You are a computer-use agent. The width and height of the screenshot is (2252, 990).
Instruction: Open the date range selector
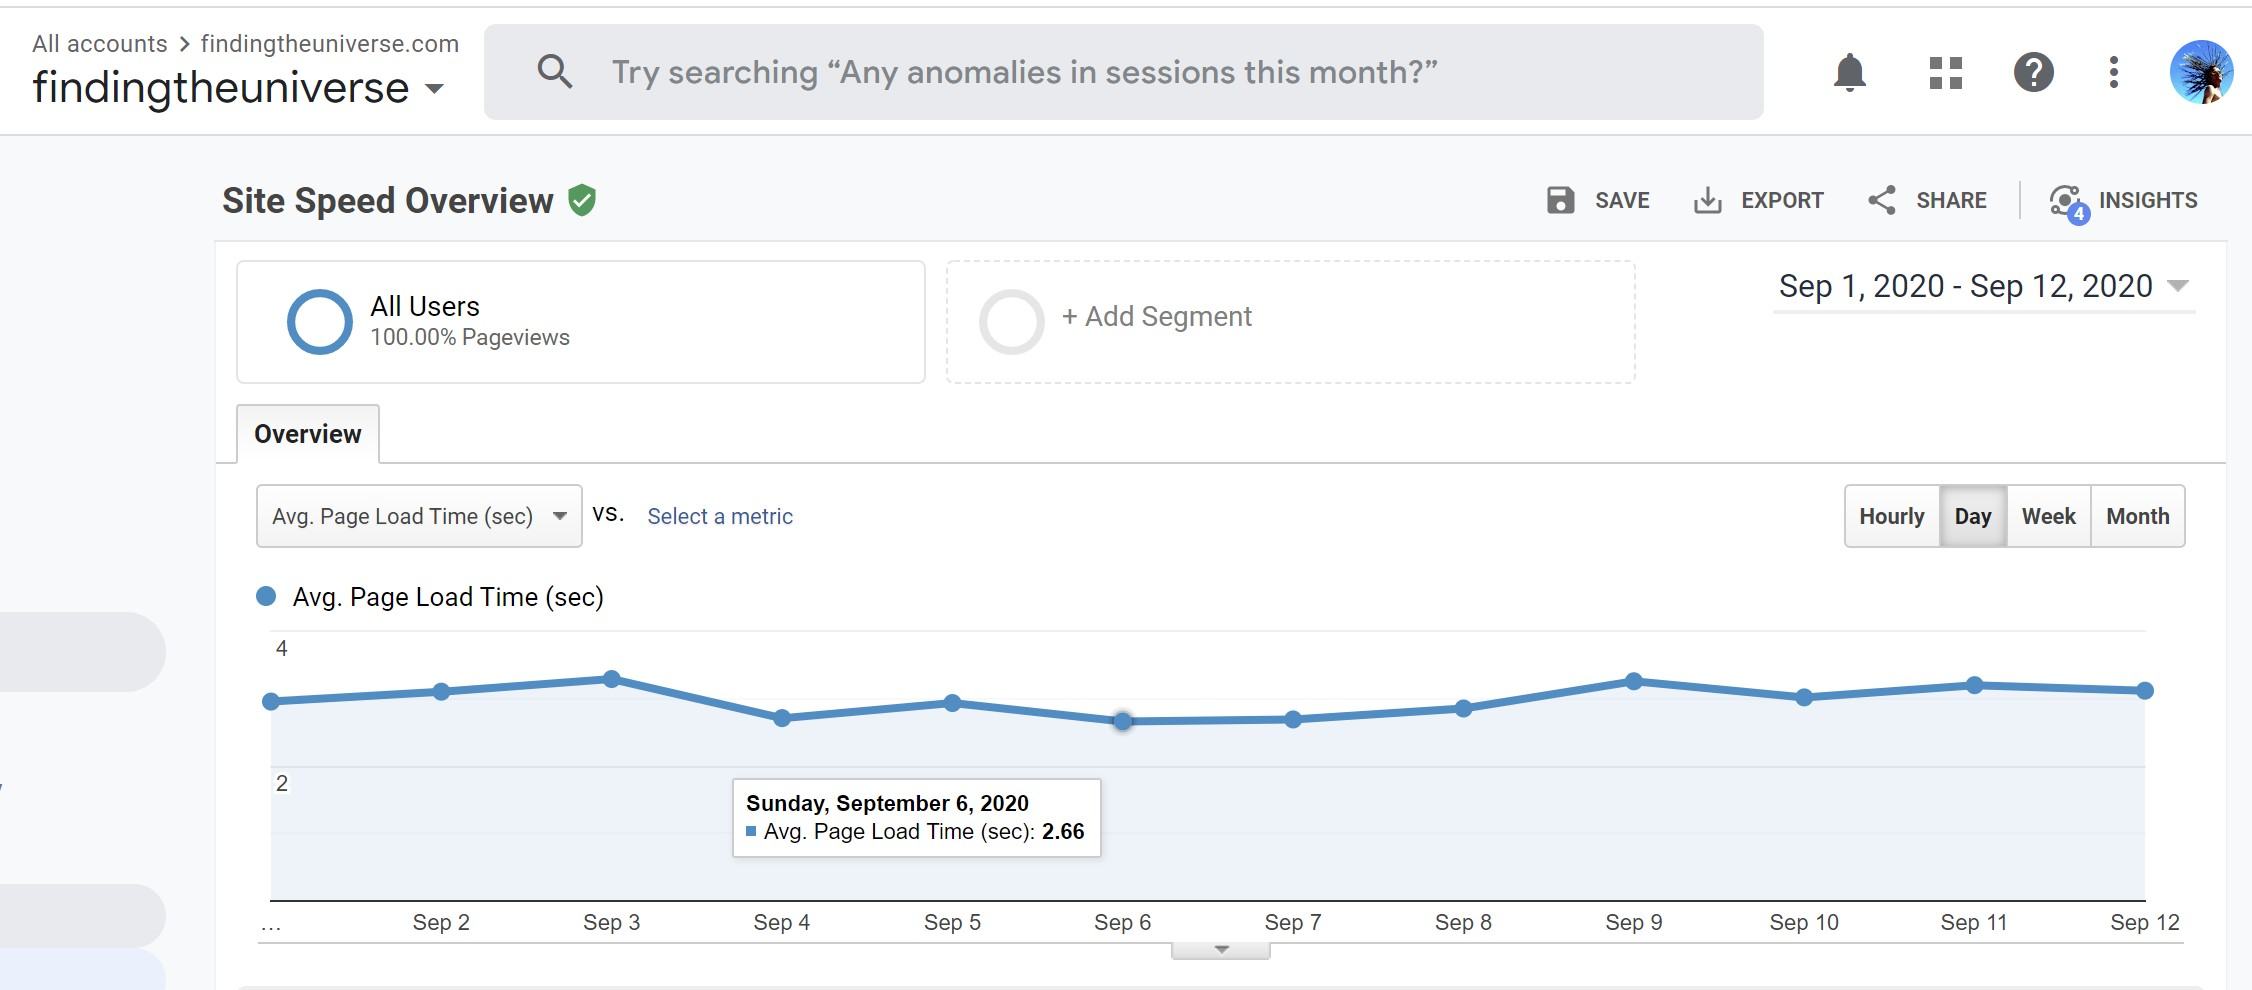point(1983,286)
